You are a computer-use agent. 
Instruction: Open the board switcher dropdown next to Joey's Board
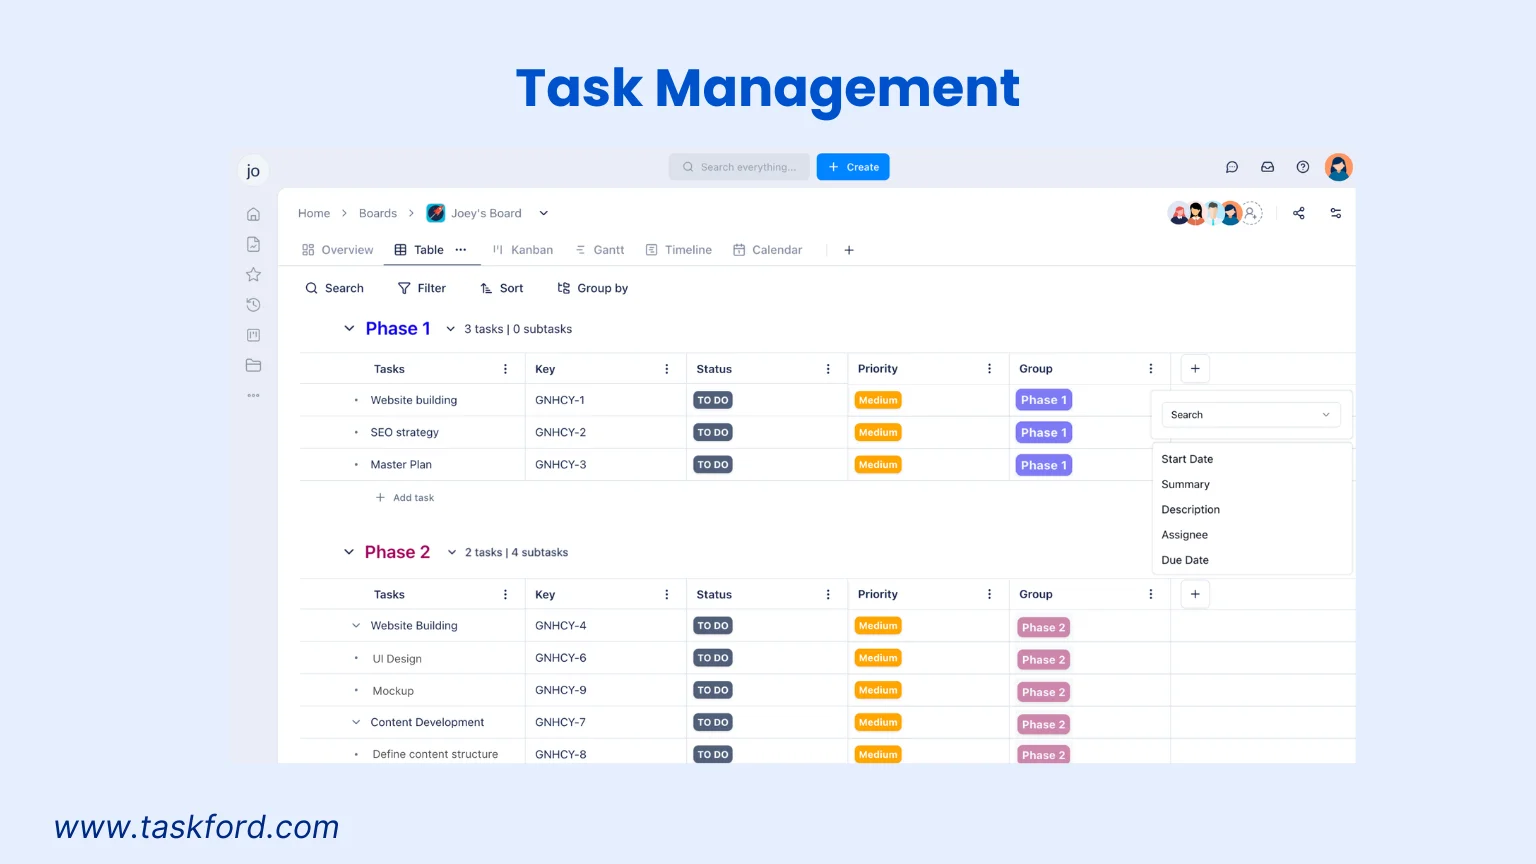pos(543,213)
